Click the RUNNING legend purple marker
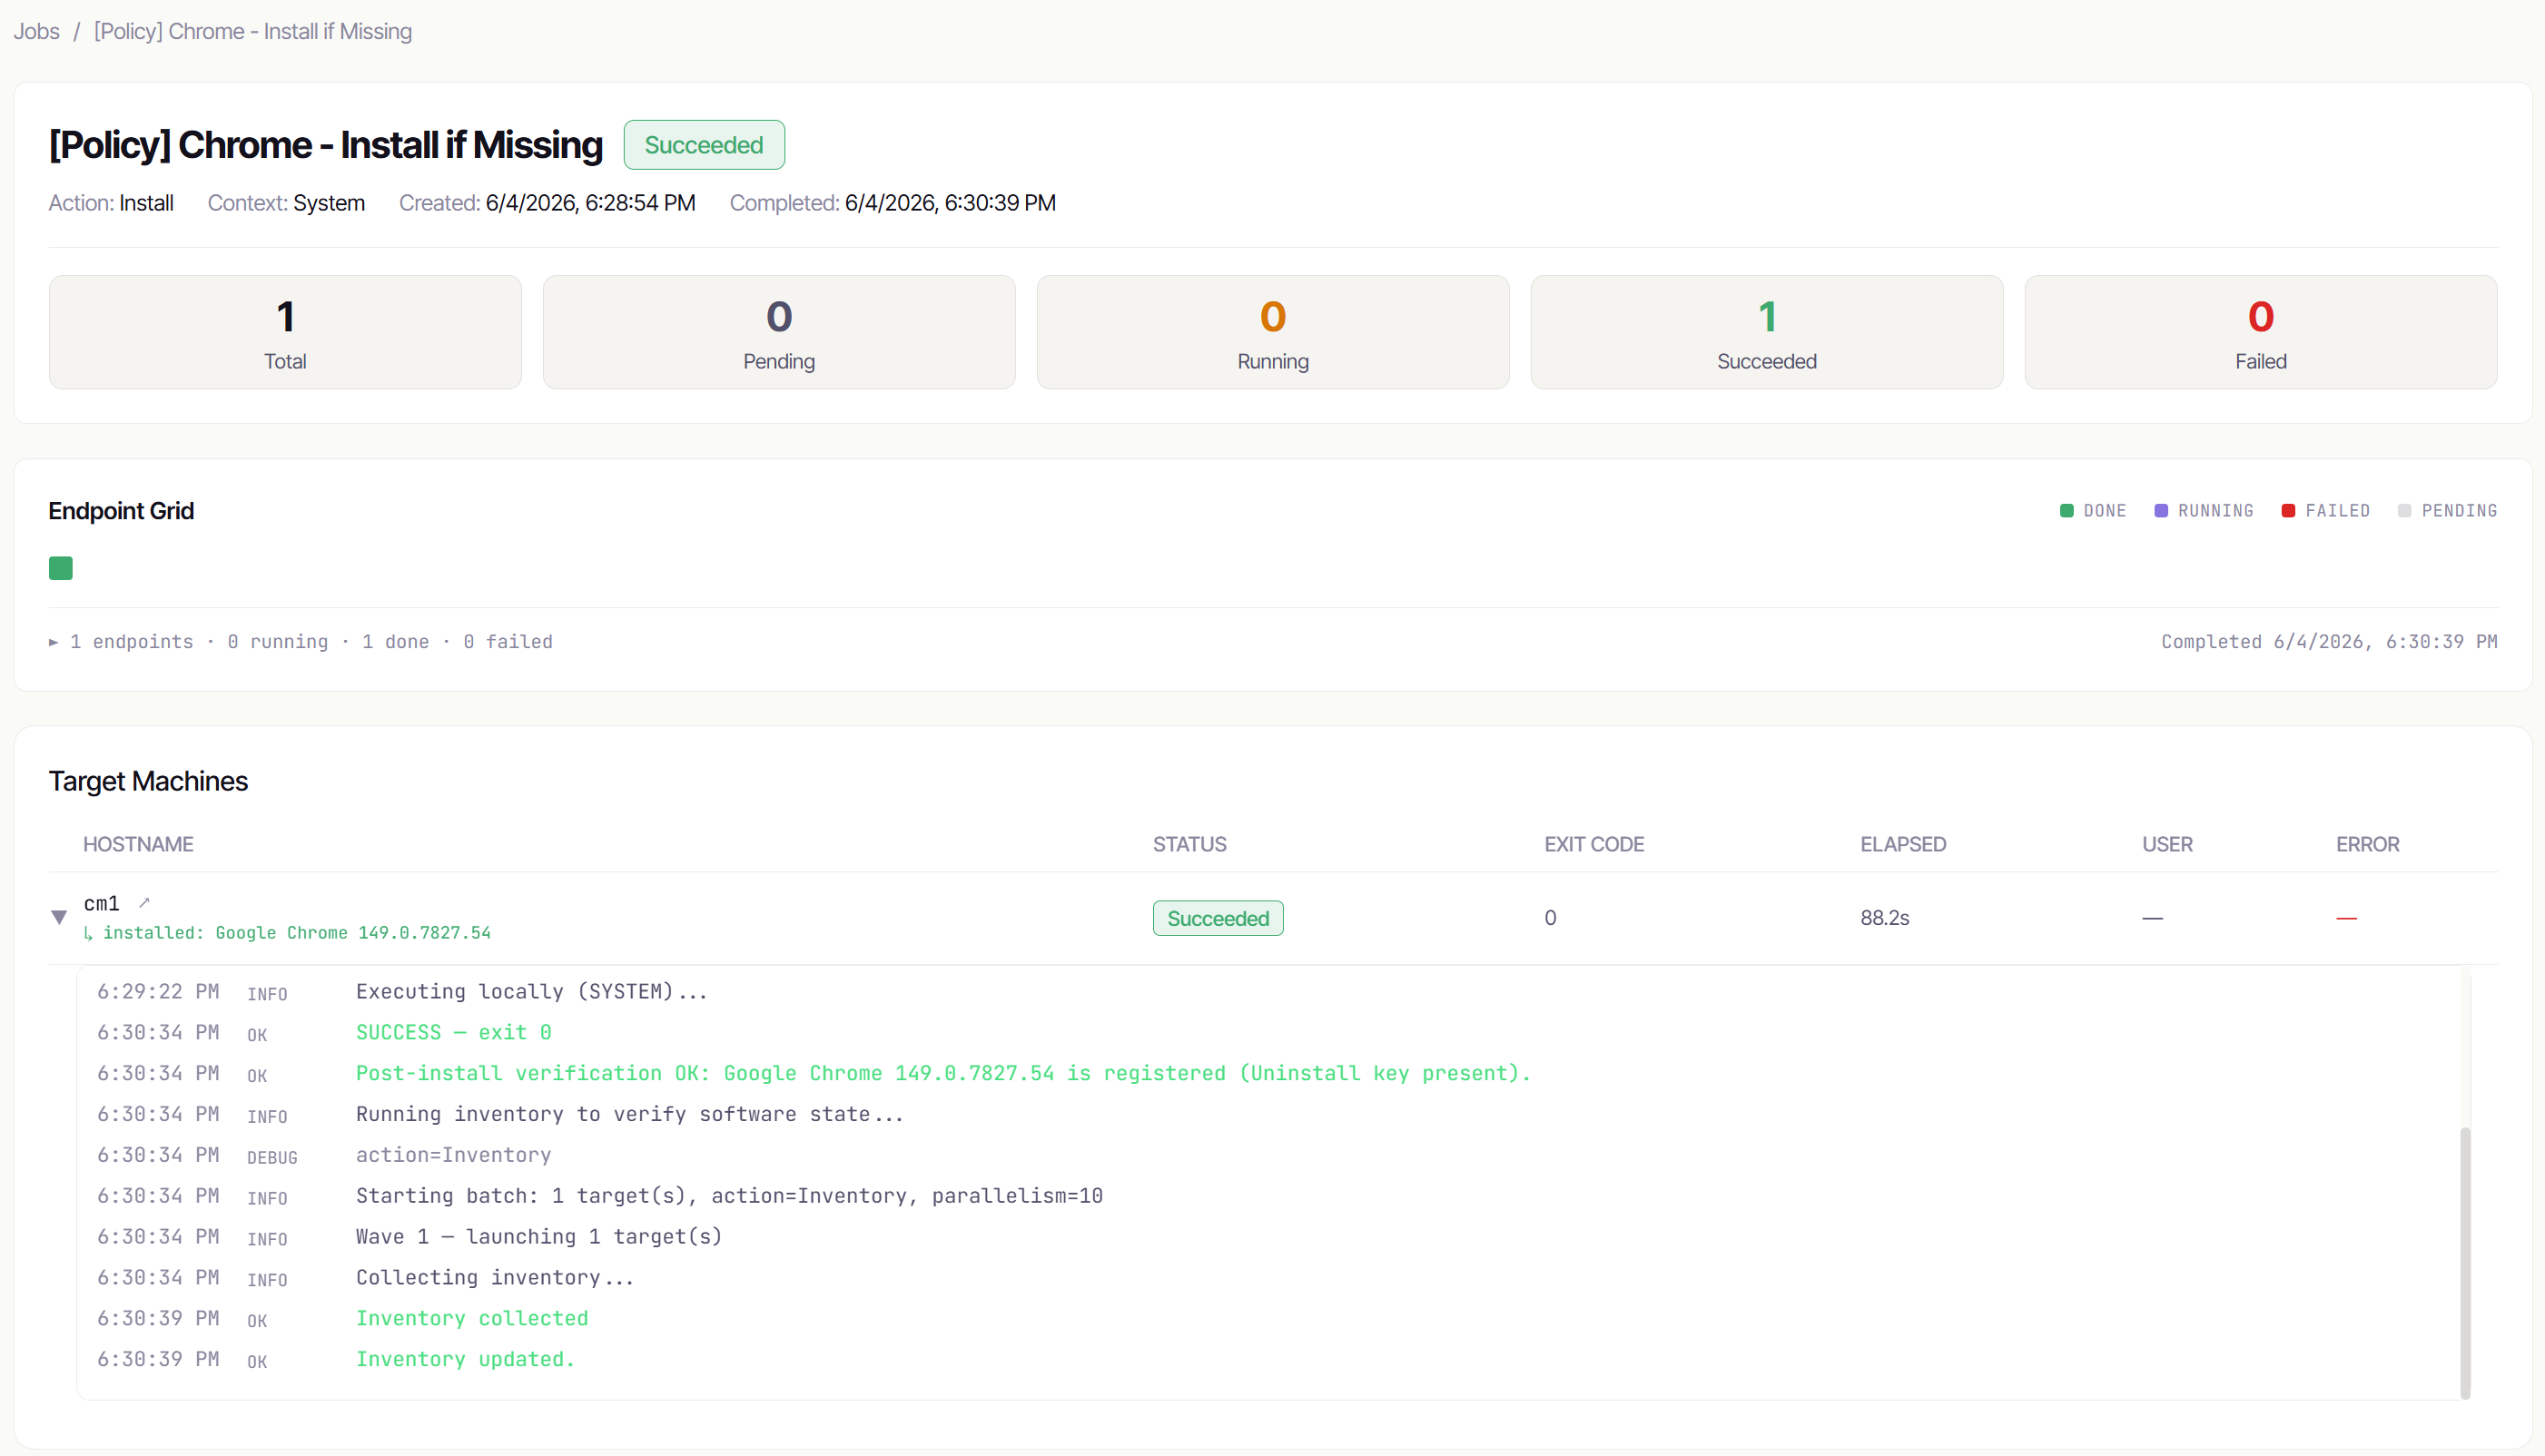 (x=2161, y=511)
